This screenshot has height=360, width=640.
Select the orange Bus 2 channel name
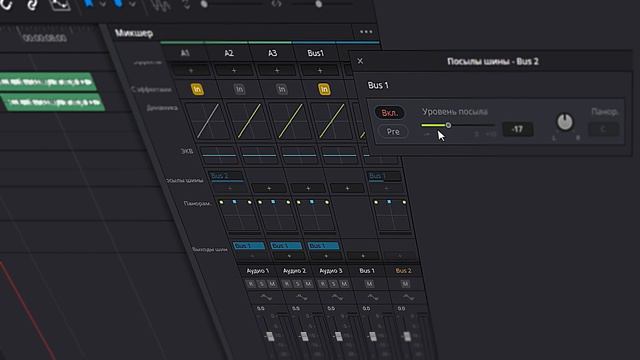[x=403, y=271]
